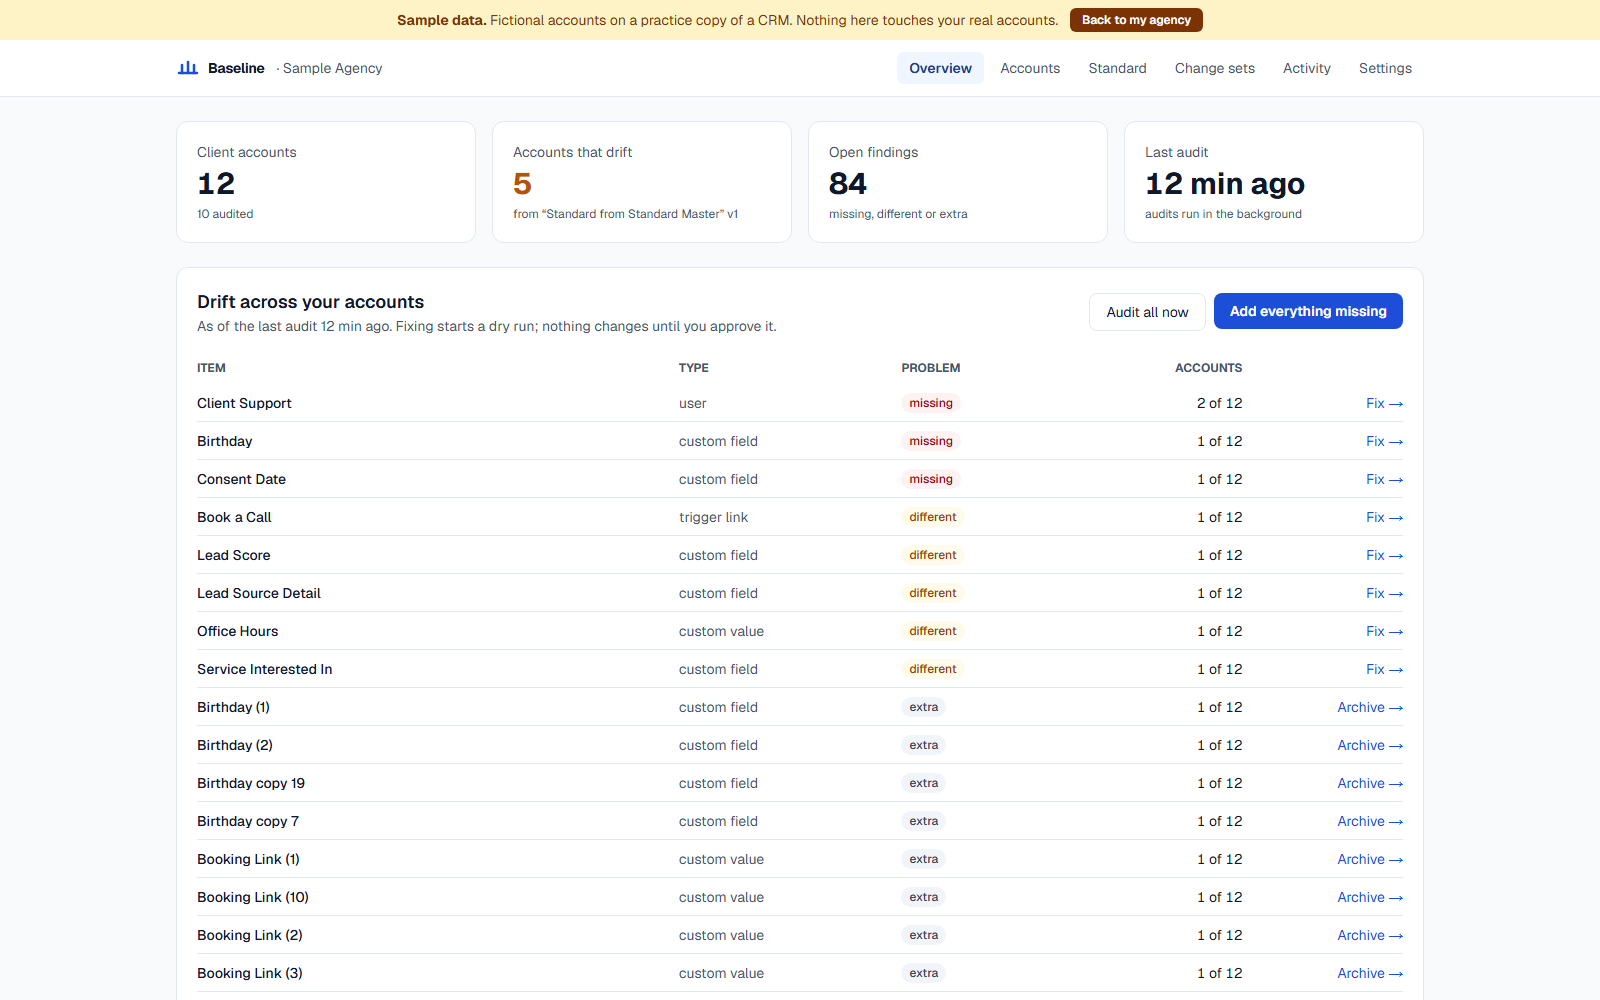The image size is (1600, 1000).
Task: Fix the Consent Date row
Action: (x=1384, y=479)
